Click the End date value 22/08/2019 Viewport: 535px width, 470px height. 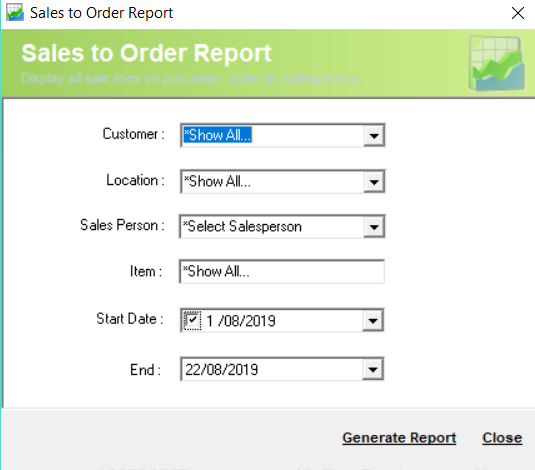[x=222, y=370]
